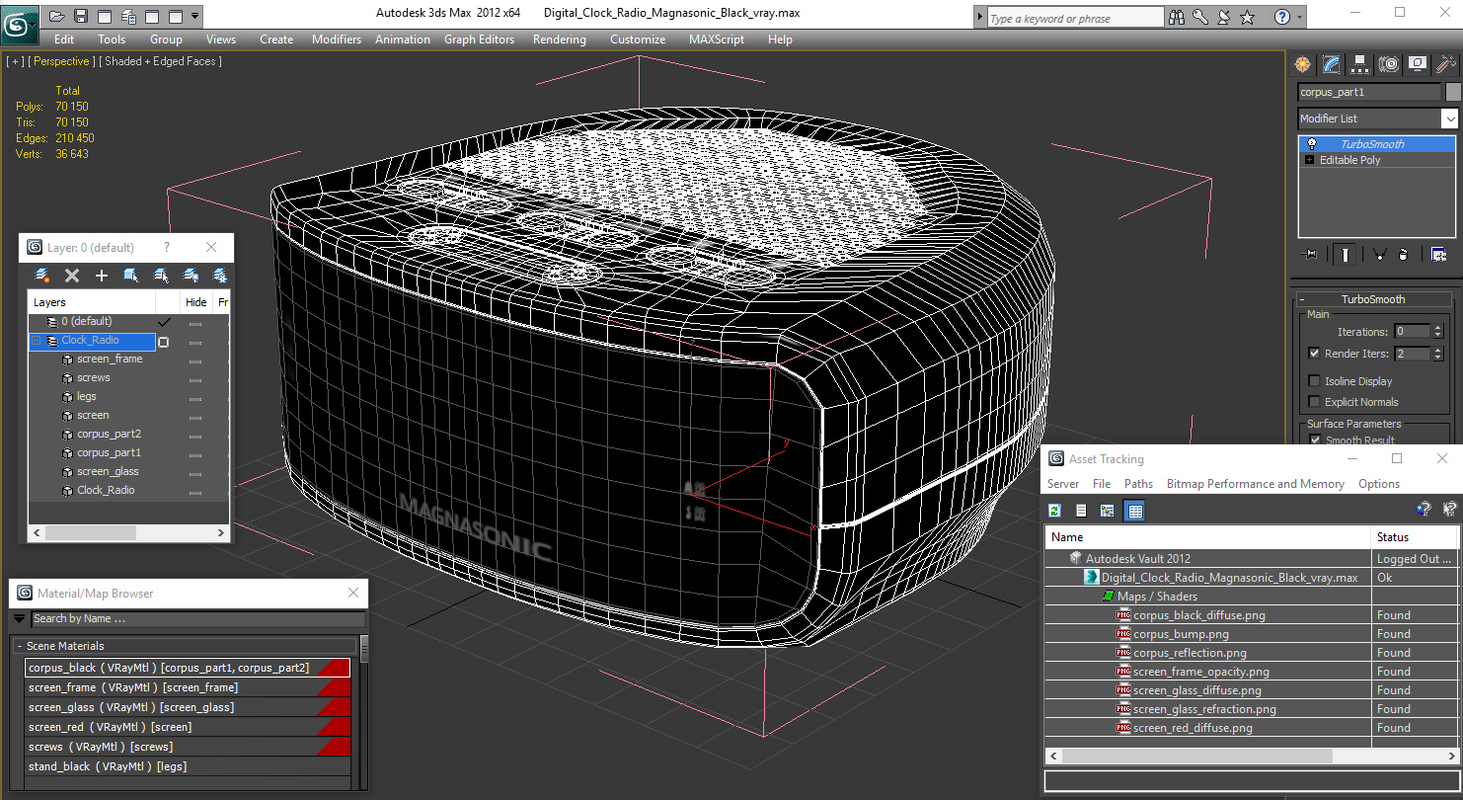The width and height of the screenshot is (1463, 800).
Task: Select the Modify panel icon
Action: click(x=1331, y=64)
